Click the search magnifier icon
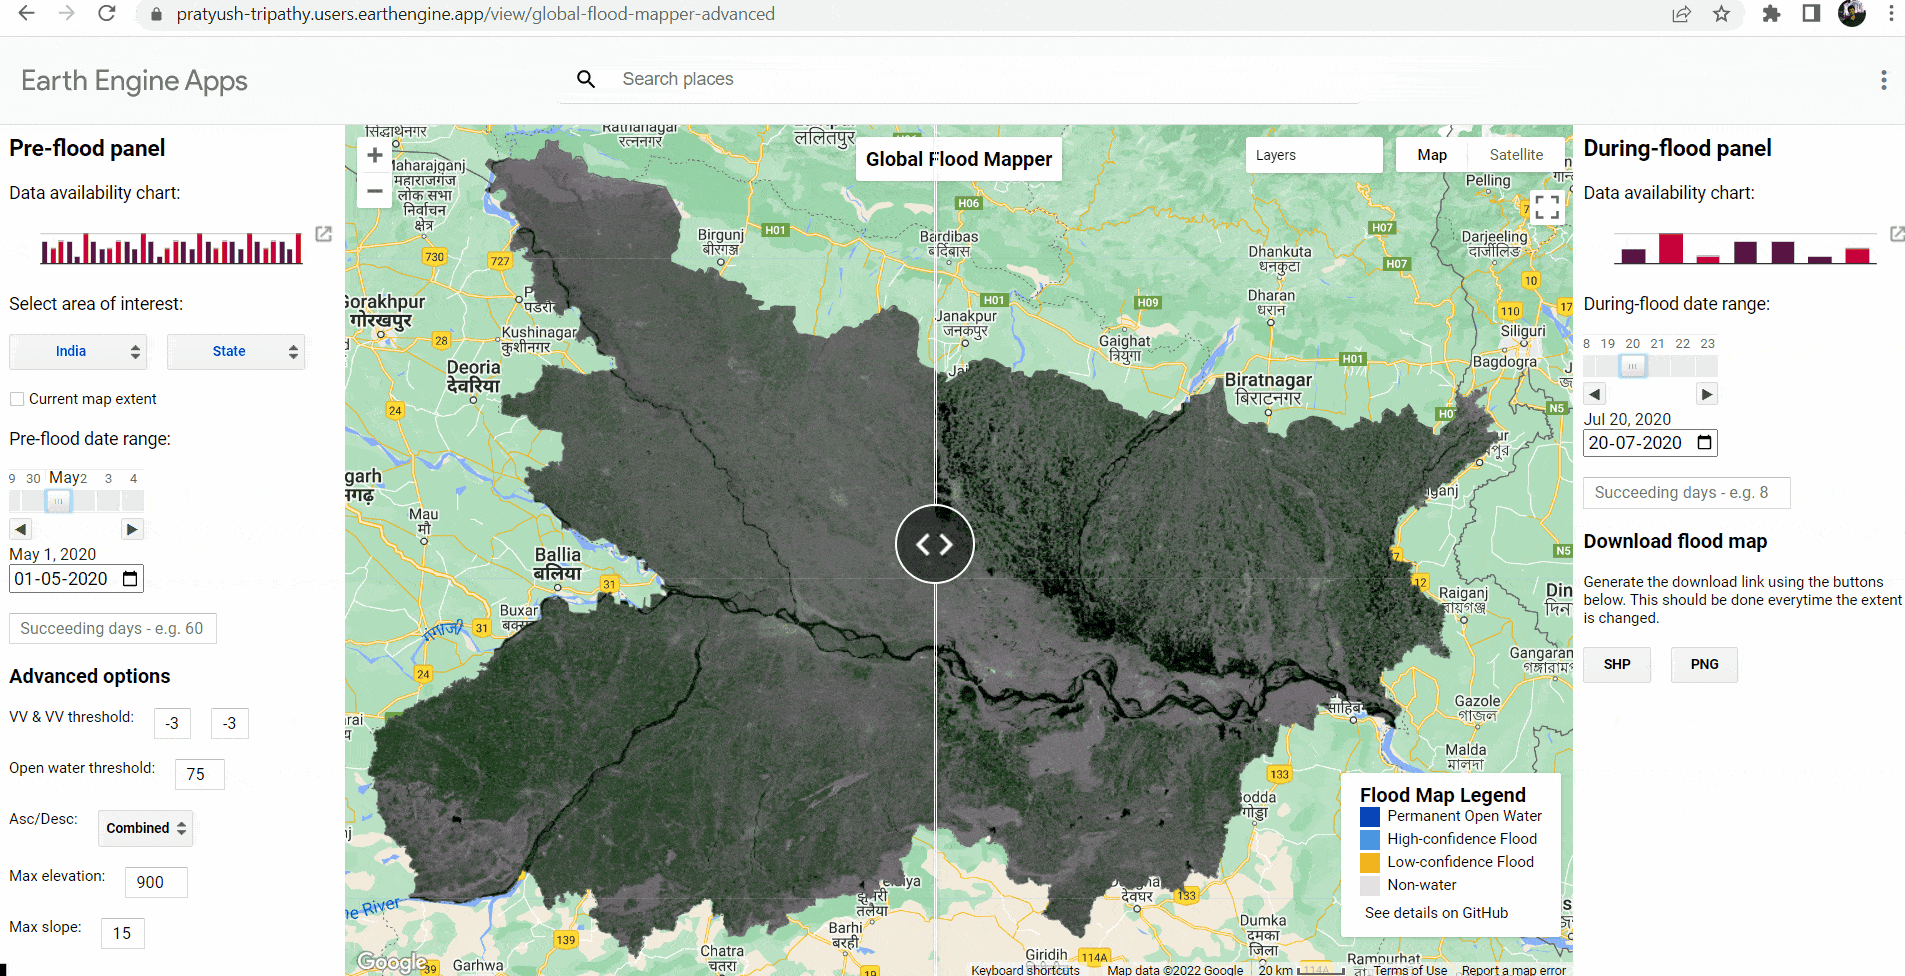 coord(586,79)
